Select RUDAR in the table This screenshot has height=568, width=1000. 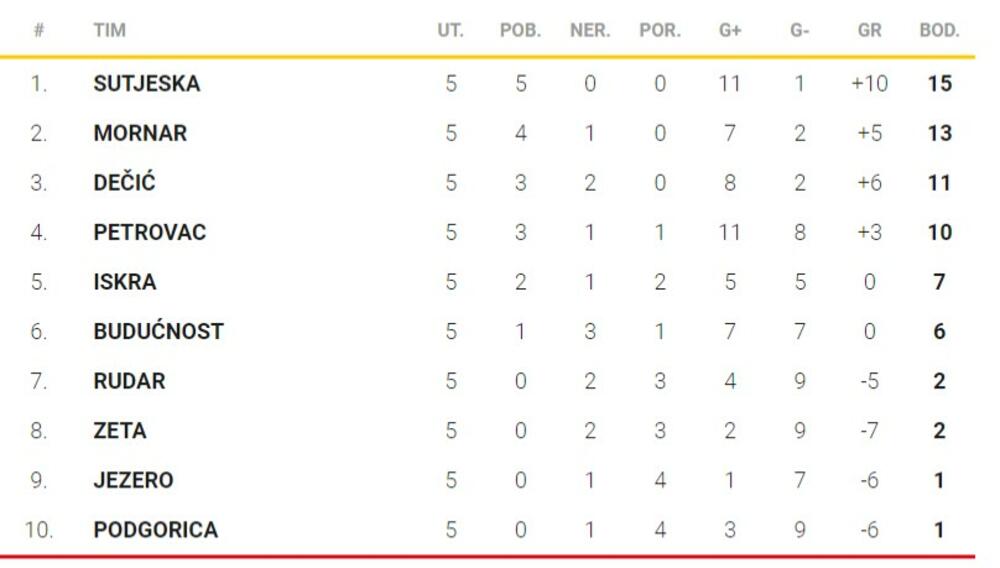tap(129, 381)
